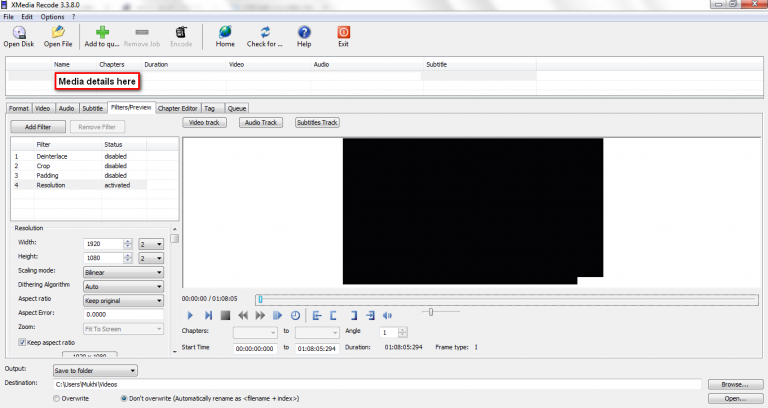The width and height of the screenshot is (768, 408).
Task: Select the Deinterlace filter row
Action: coord(78,156)
